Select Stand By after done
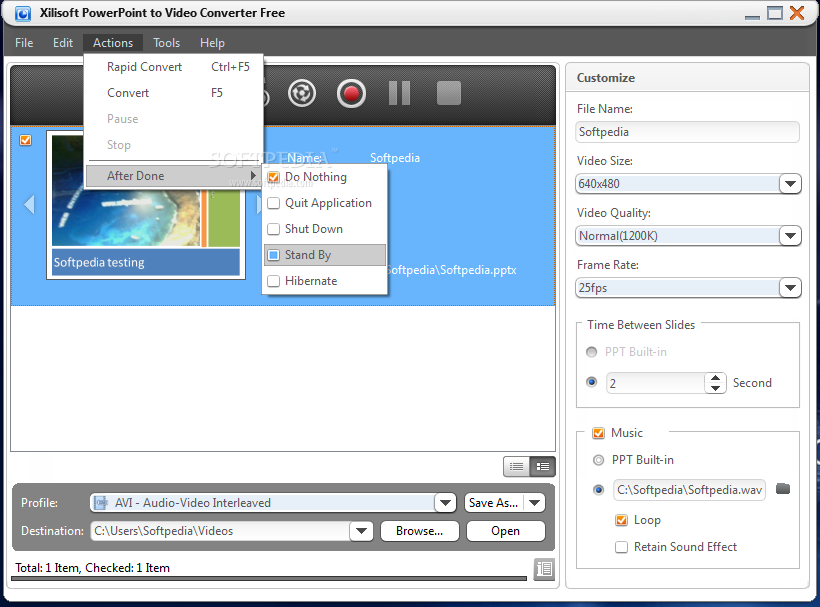Image resolution: width=820 pixels, height=607 pixels. pyautogui.click(x=325, y=255)
